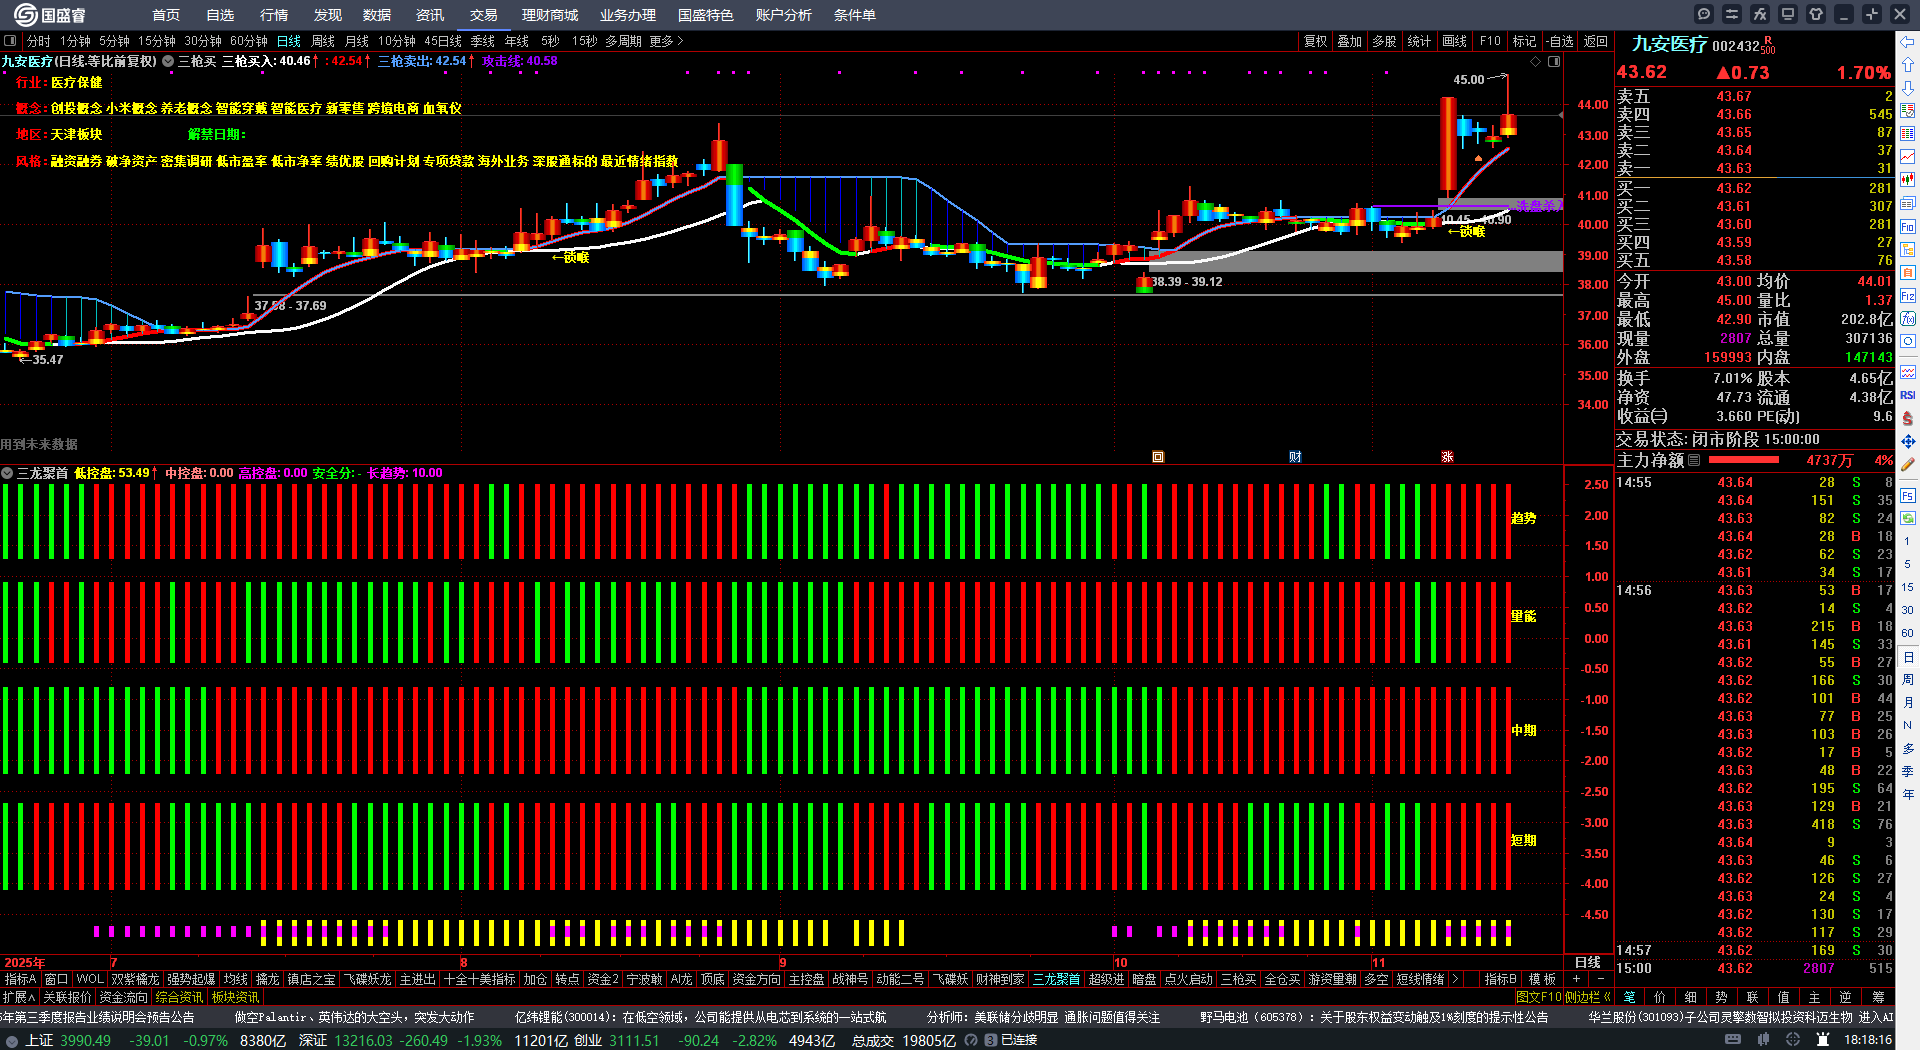Open the 行情 menu
The image size is (1920, 1050).
274,15
